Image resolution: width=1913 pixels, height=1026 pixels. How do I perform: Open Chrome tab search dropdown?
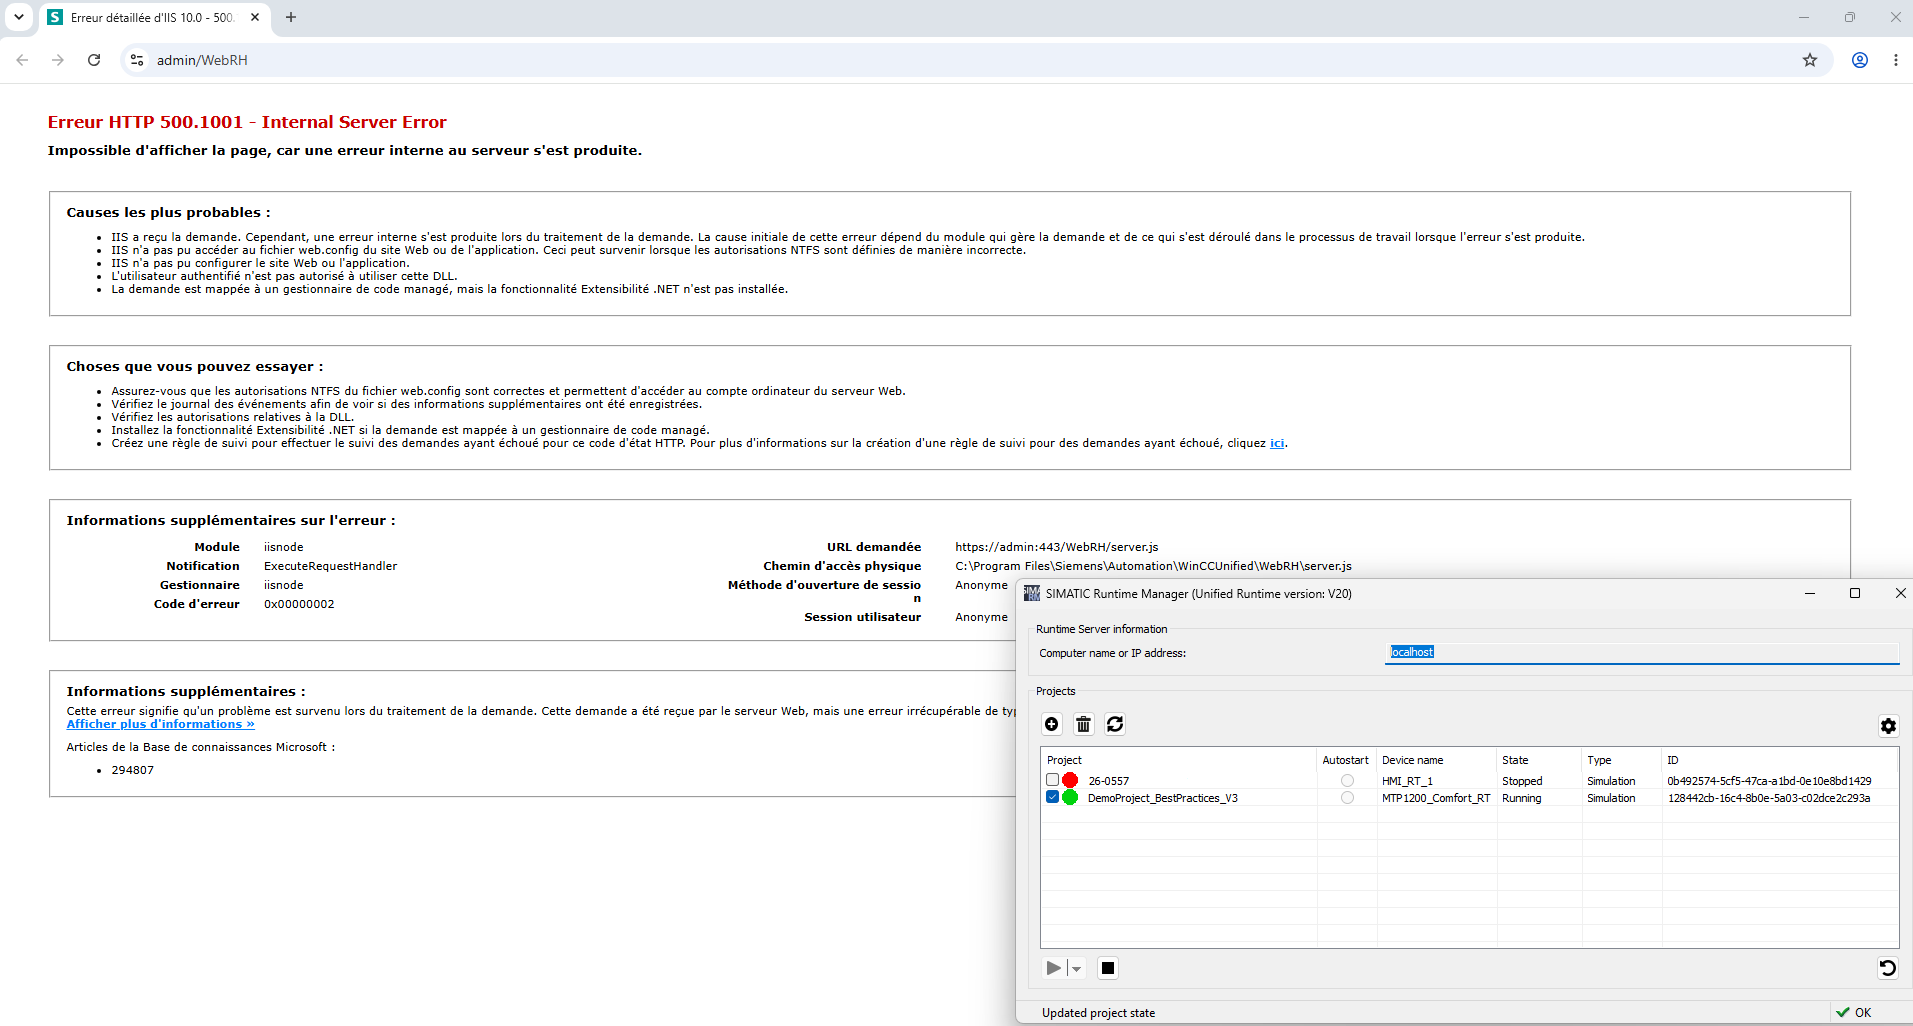19,17
